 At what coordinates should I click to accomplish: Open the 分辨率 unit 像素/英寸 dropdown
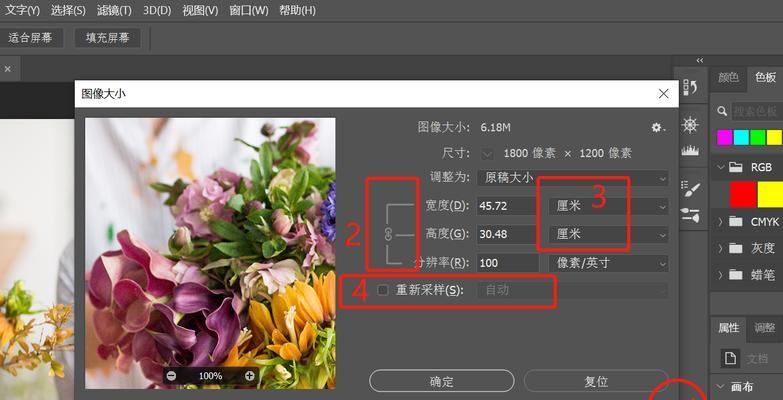(609, 263)
